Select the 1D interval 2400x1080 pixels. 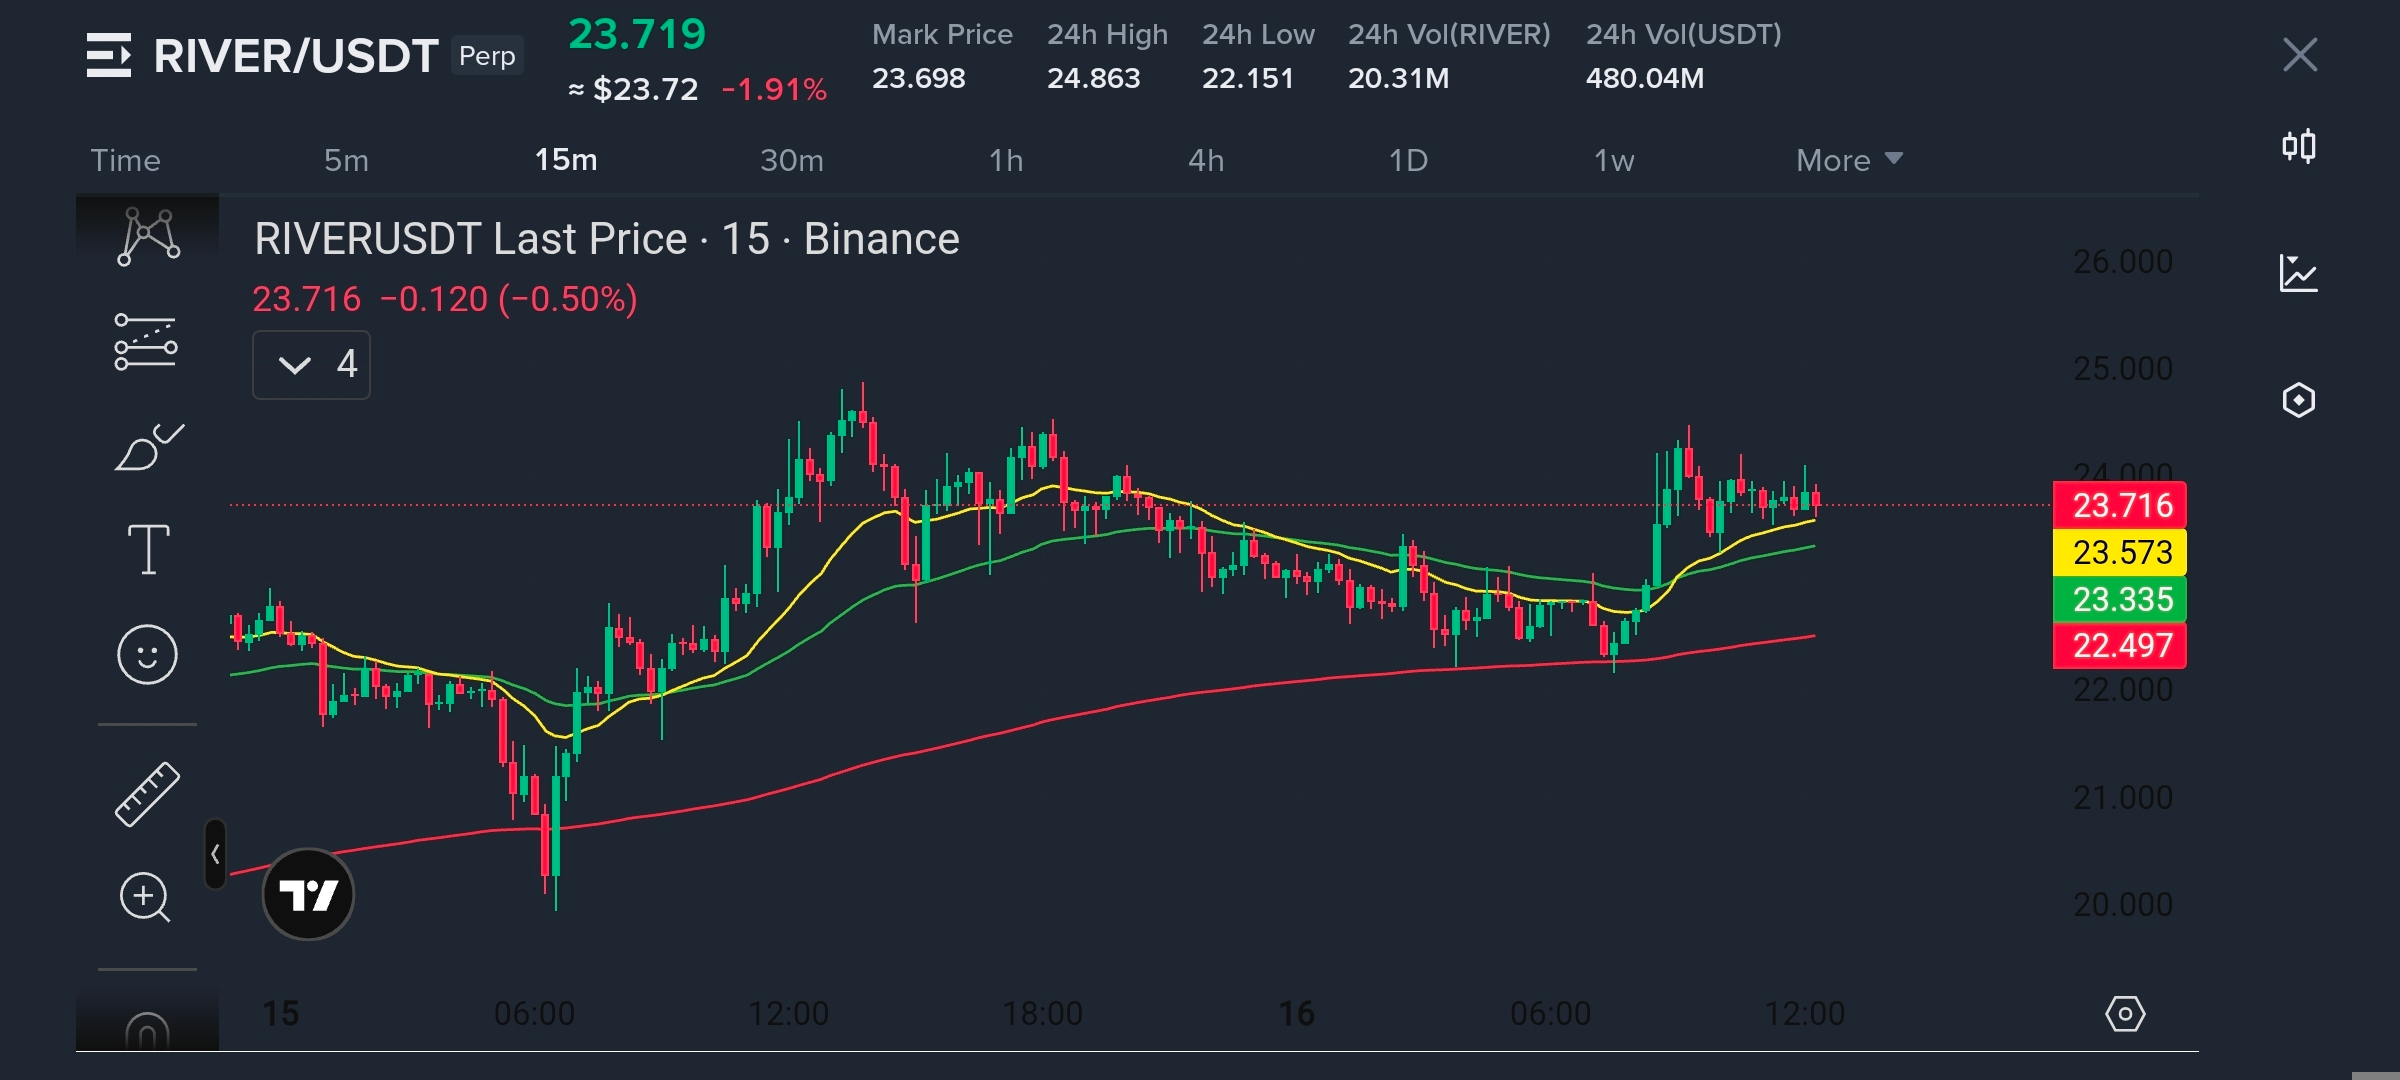(1408, 160)
